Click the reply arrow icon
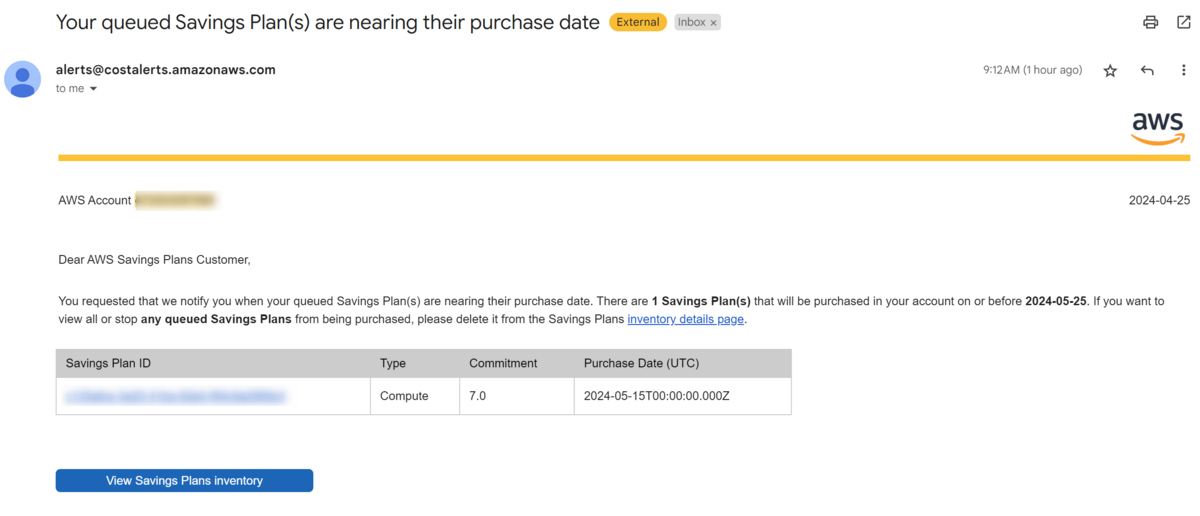Screen dimensions: 1200x516 pos(1147,71)
